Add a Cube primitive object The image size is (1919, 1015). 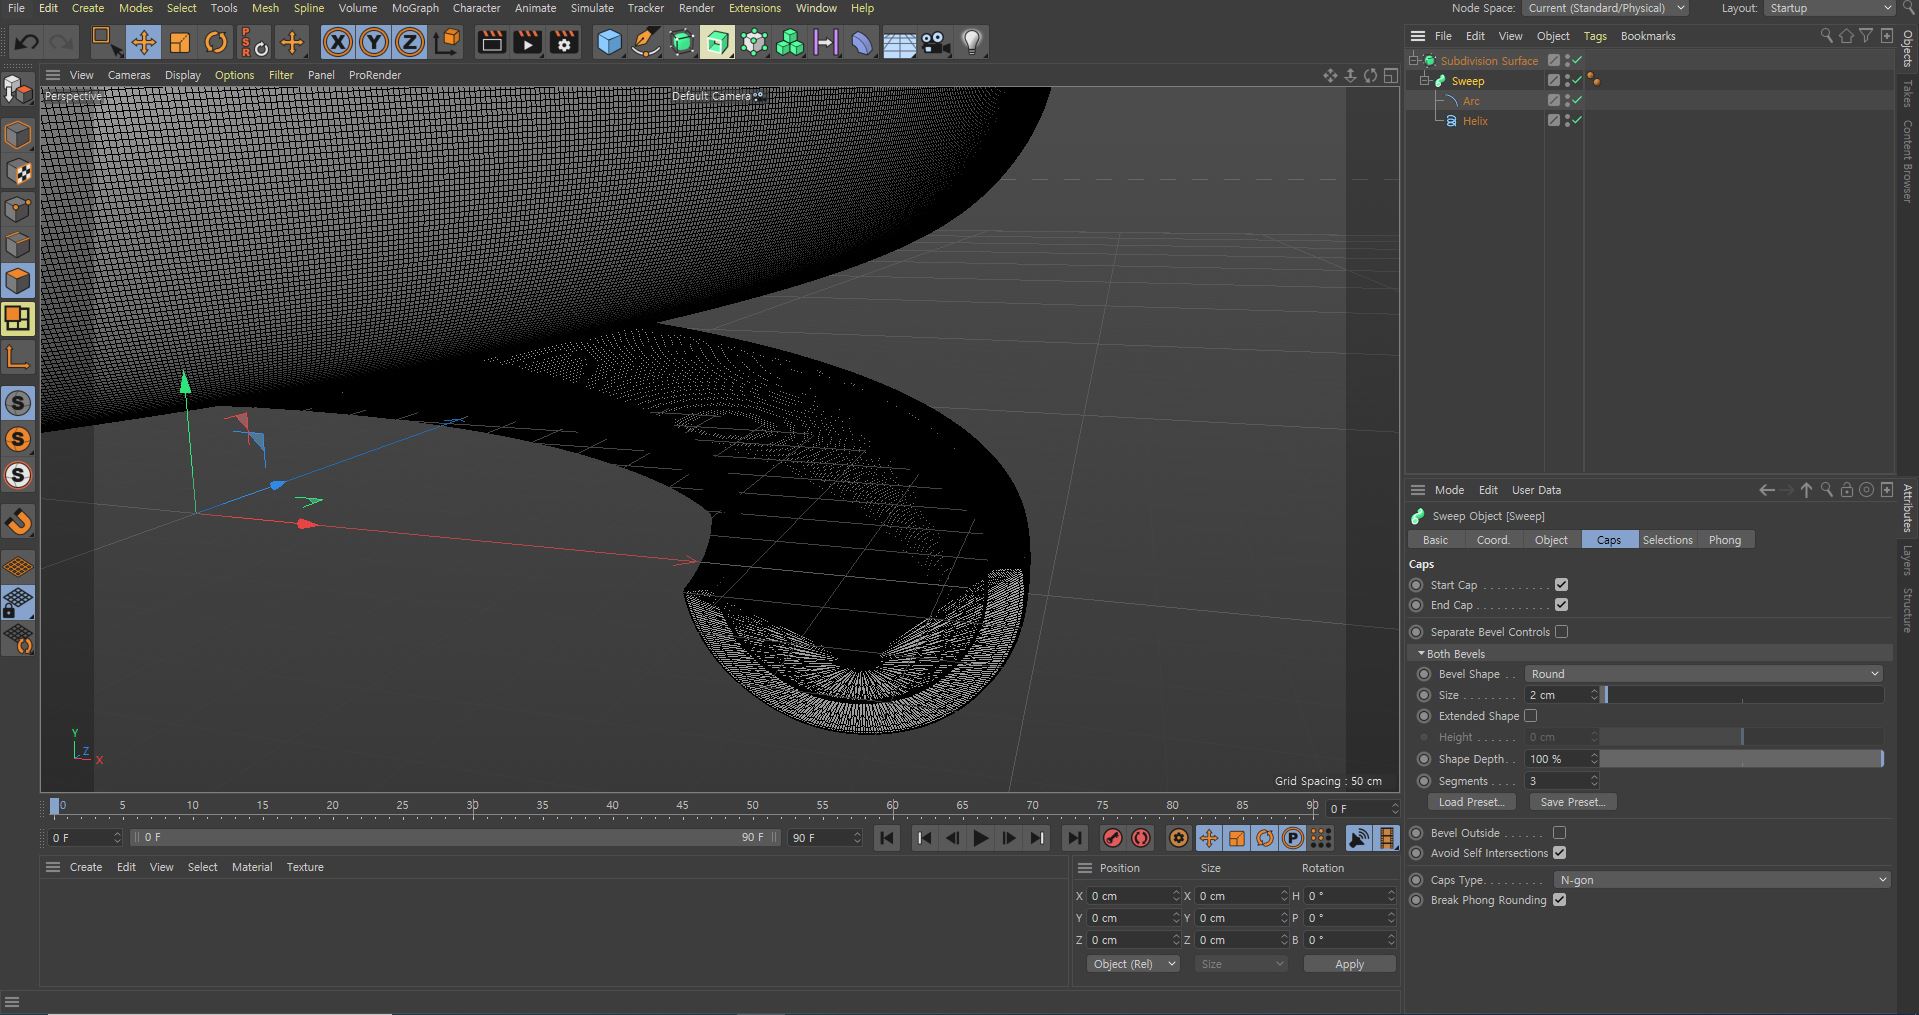[609, 42]
